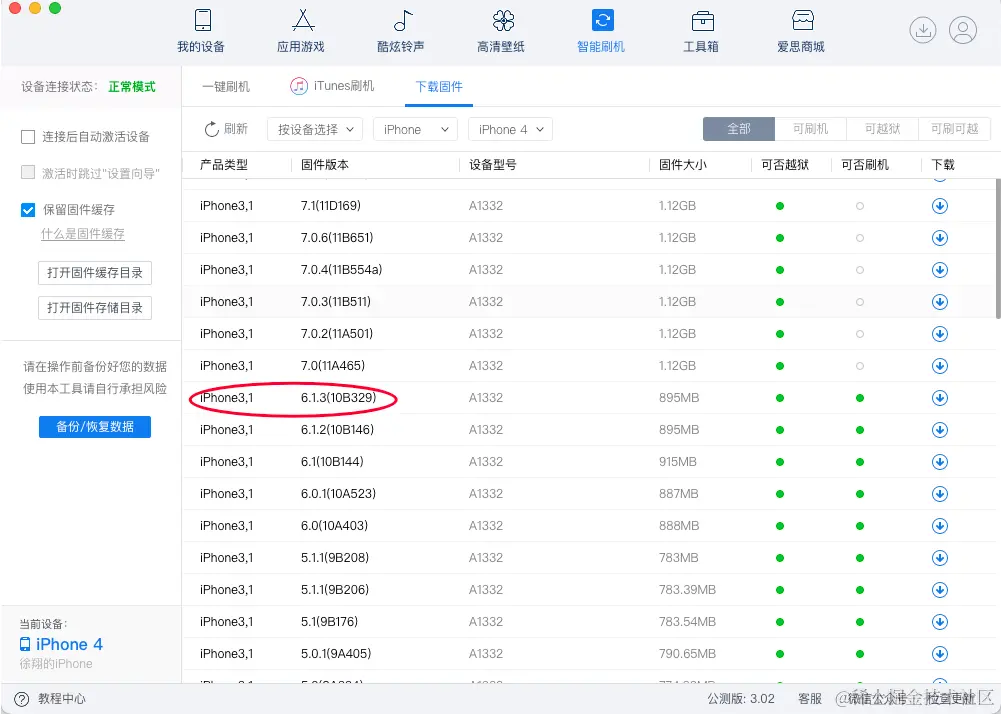This screenshot has height=714, width=1001.
Task: Click the 正常模式 connection status
Action: pyautogui.click(x=132, y=87)
